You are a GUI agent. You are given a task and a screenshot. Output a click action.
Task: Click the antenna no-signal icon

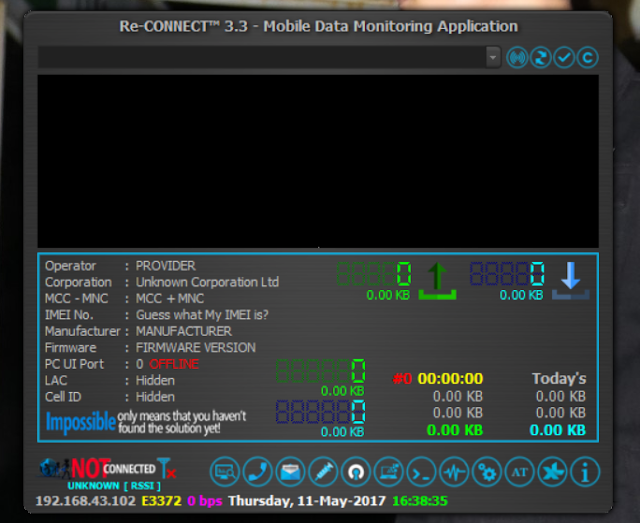[x=167, y=468]
